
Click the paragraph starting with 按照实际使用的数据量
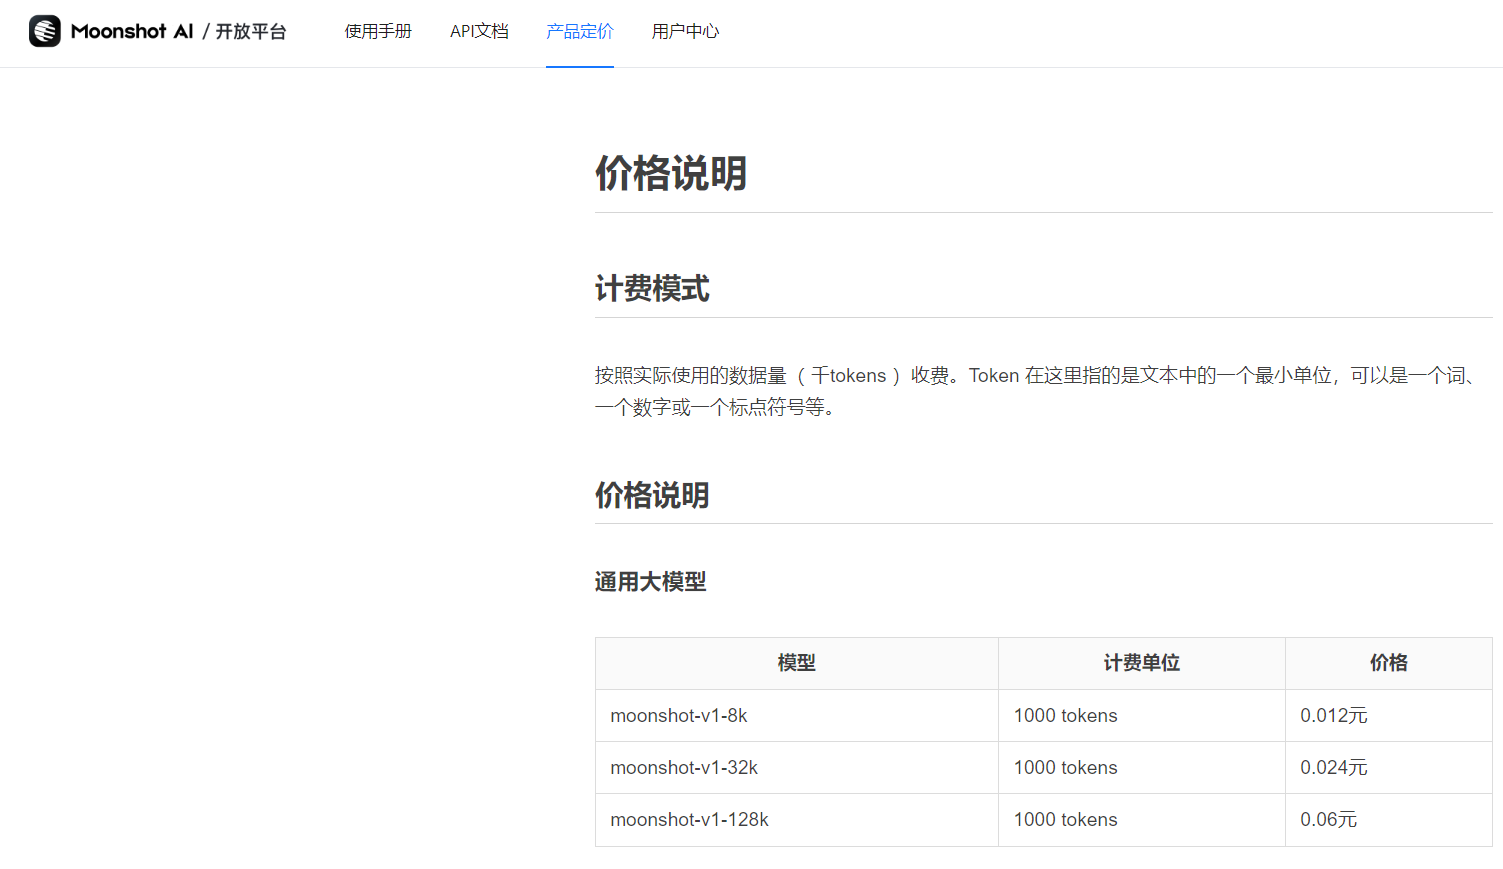1038,391
